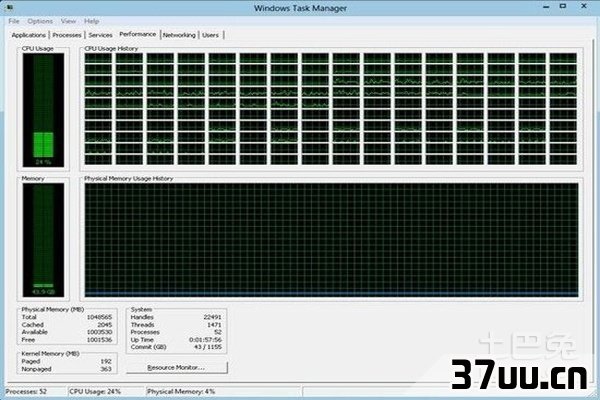Switch to the Users tab
Image resolution: width=600 pixels, height=400 pixels.
pos(210,35)
